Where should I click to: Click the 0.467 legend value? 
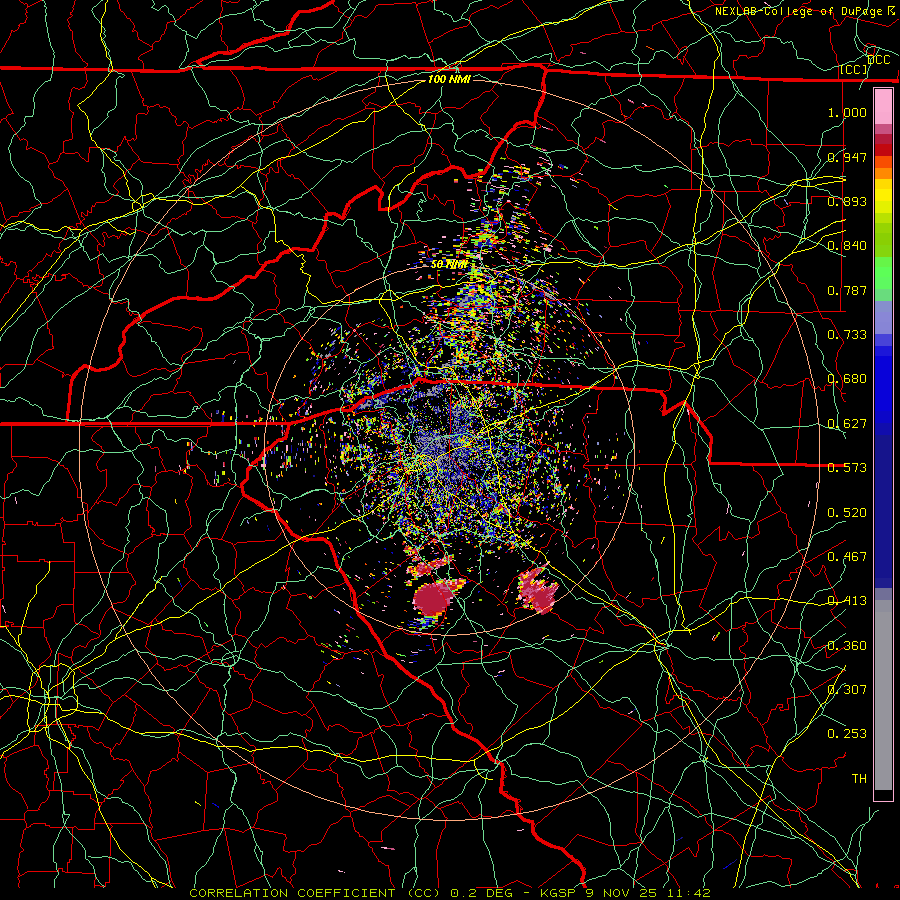[847, 557]
